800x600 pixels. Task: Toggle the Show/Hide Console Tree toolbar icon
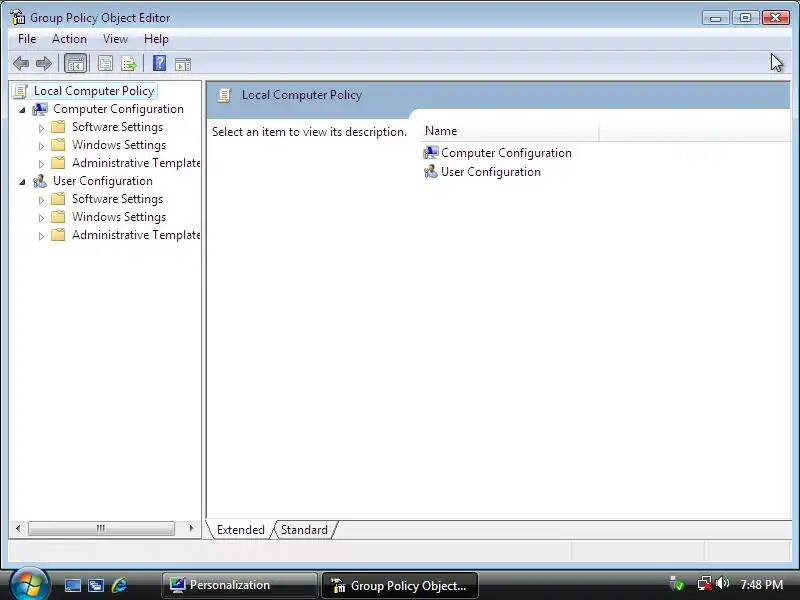pos(76,64)
